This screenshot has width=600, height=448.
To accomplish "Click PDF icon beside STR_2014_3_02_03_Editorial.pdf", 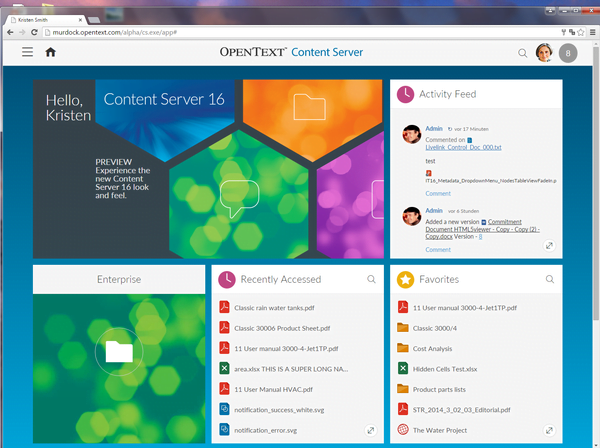I will click(403, 409).
